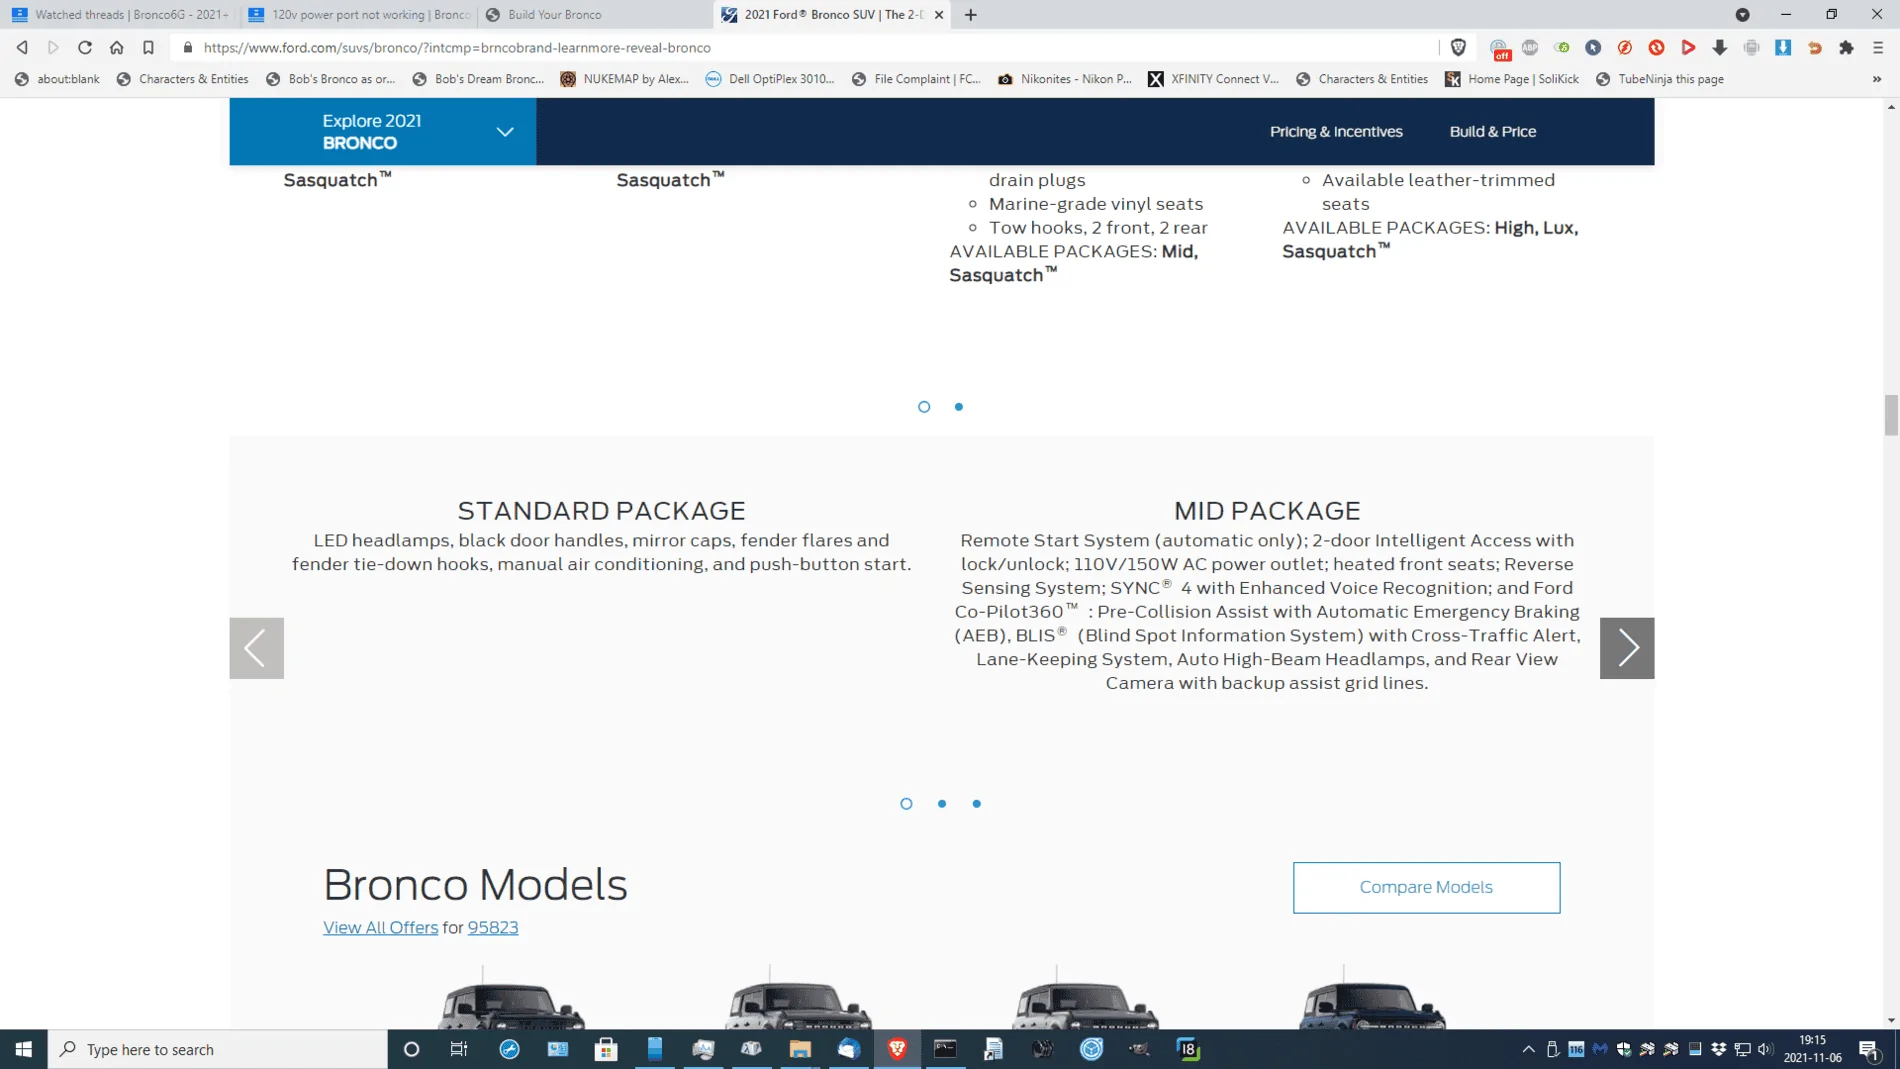Click the Compare Models button
Viewport: 1900px width, 1069px height.
tap(1426, 887)
